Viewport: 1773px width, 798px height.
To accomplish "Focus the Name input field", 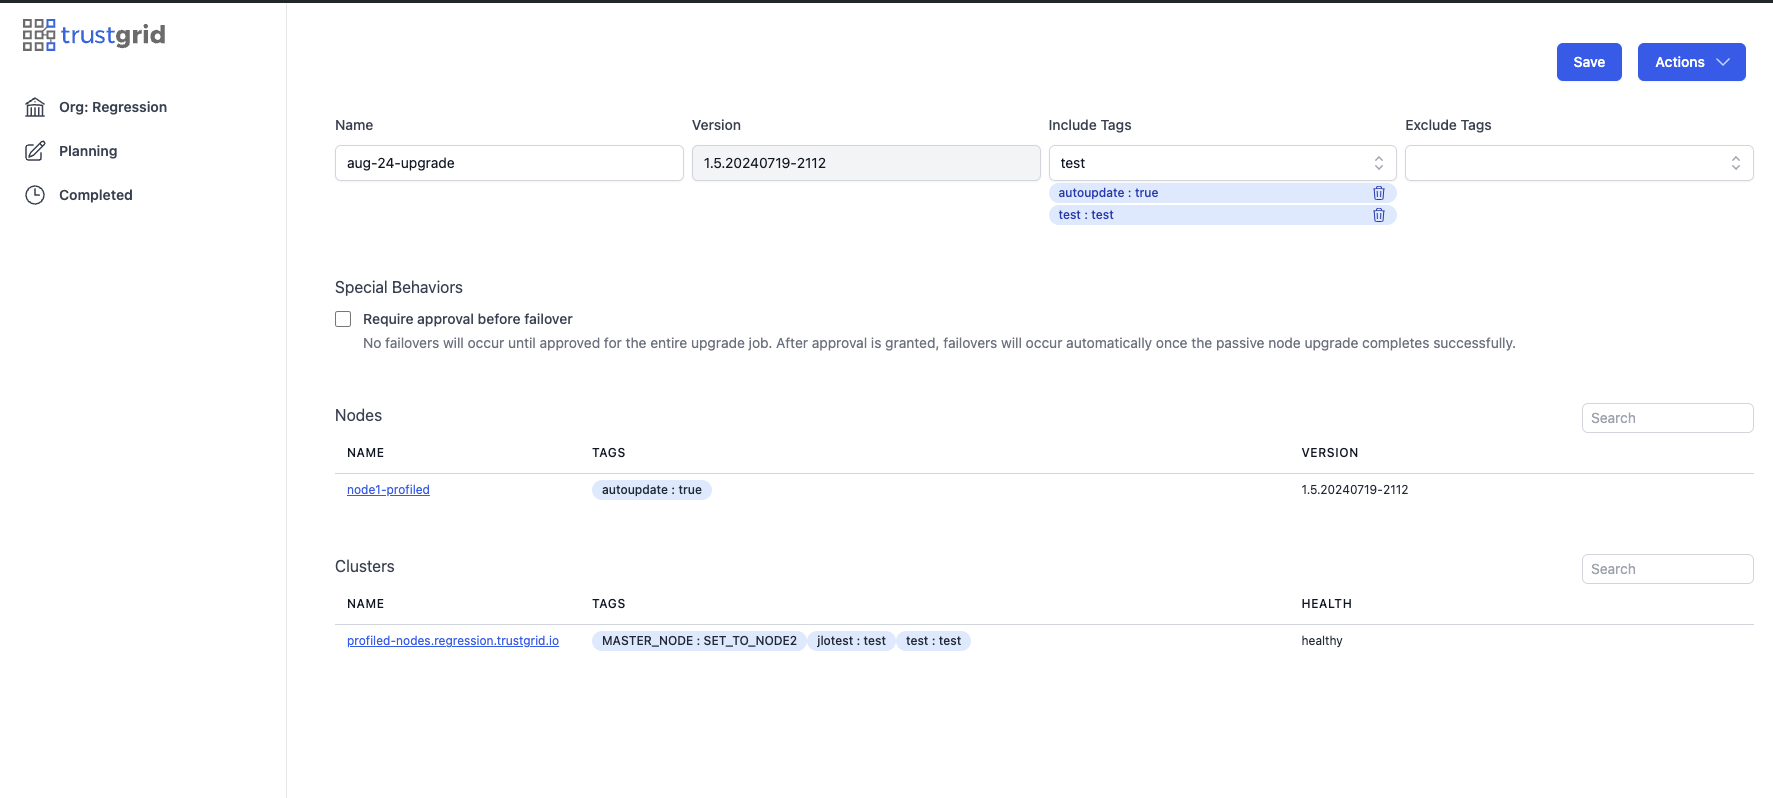I will click(x=509, y=163).
